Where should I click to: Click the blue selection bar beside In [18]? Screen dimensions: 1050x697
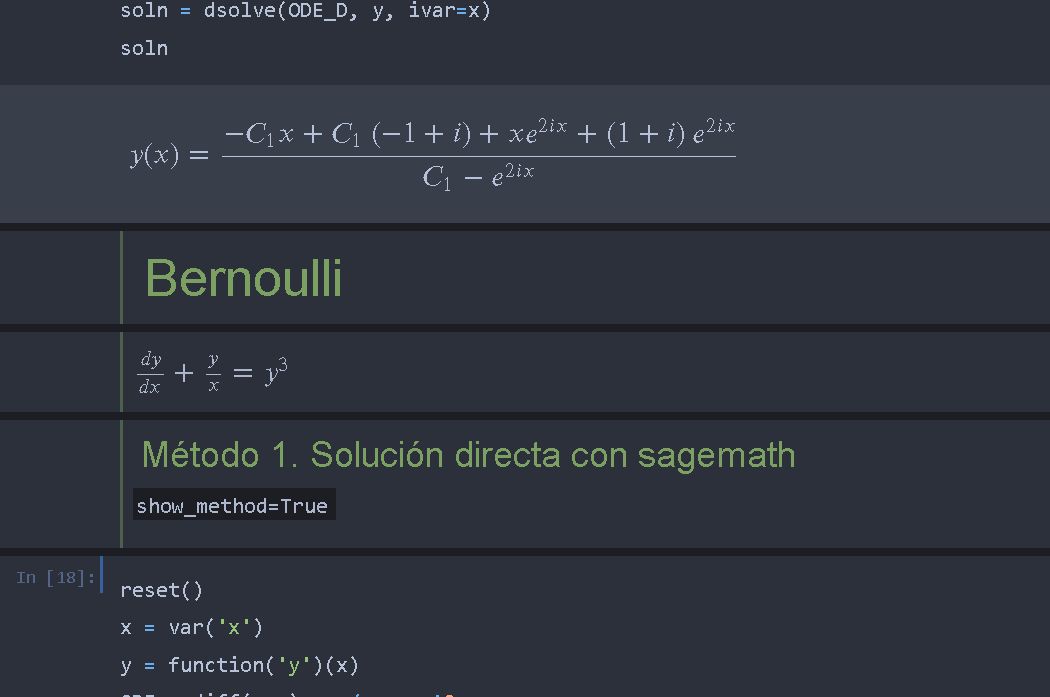[102, 574]
